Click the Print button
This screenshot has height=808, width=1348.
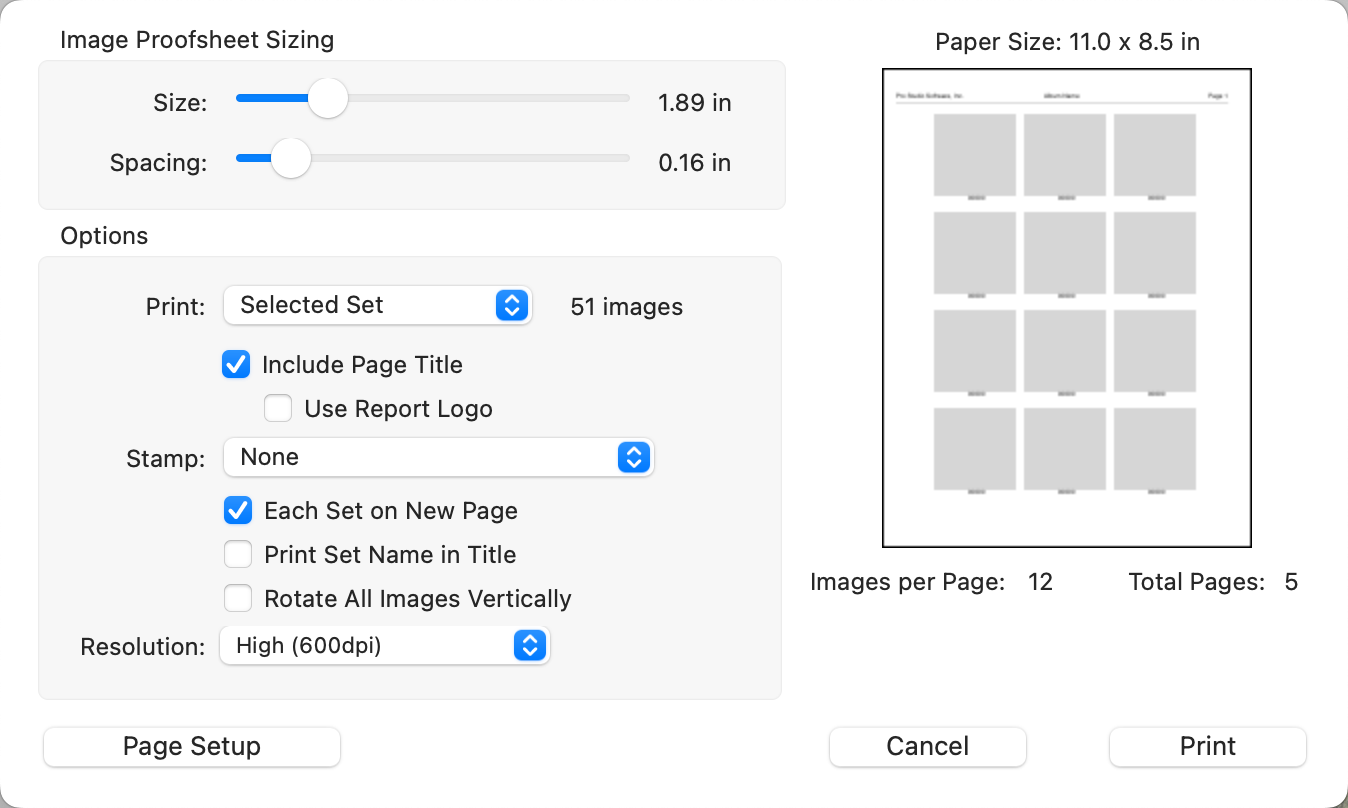tap(1207, 747)
